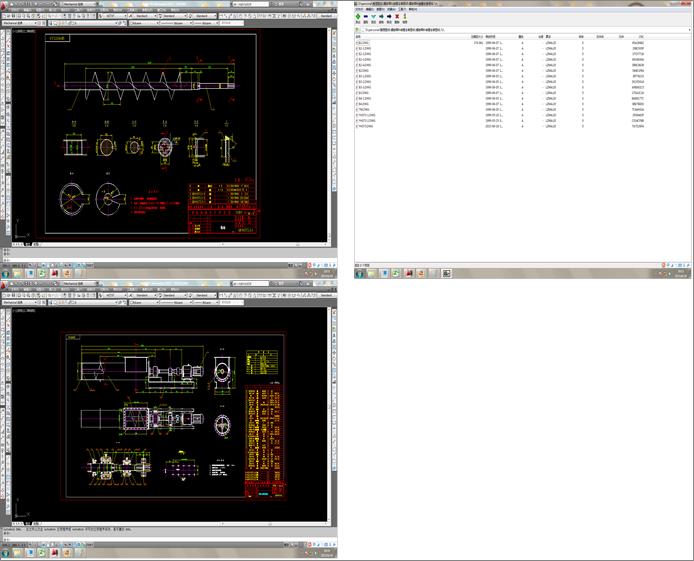Open the ByLayer color dropdown in top AutoCAD window
This screenshot has height=561, width=694.
143,23
